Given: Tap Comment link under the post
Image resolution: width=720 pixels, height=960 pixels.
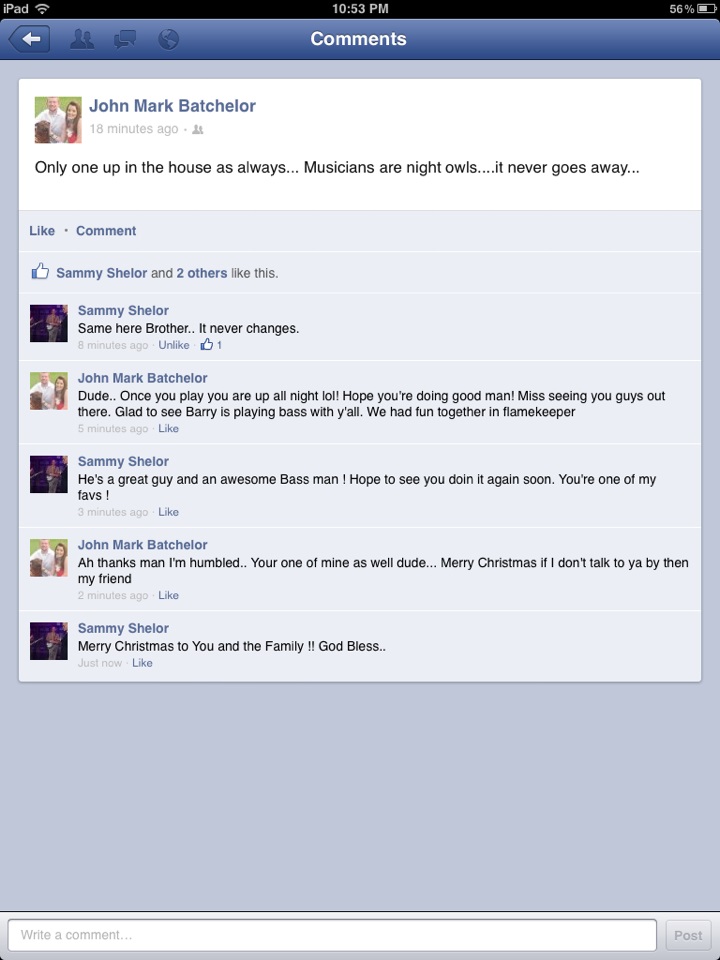Looking at the screenshot, I should click(106, 231).
